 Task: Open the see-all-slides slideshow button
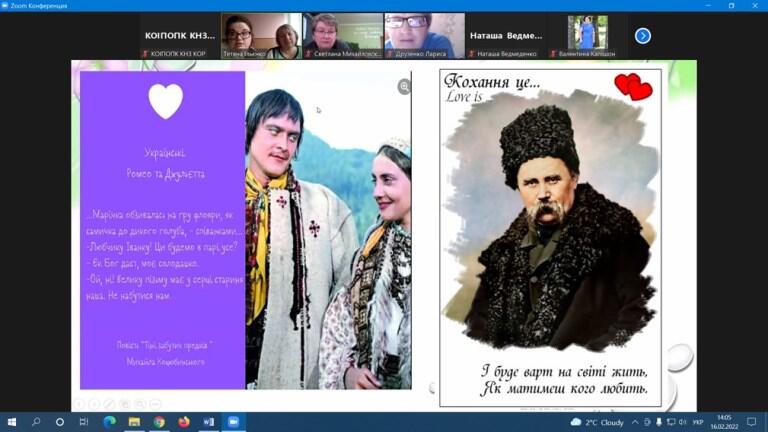click(x=125, y=404)
